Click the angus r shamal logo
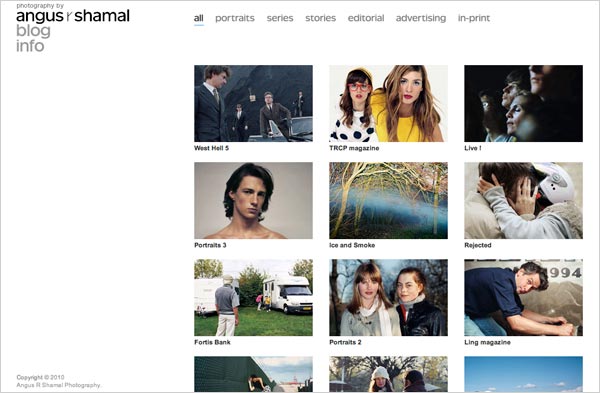600x393 pixels. tap(73, 16)
